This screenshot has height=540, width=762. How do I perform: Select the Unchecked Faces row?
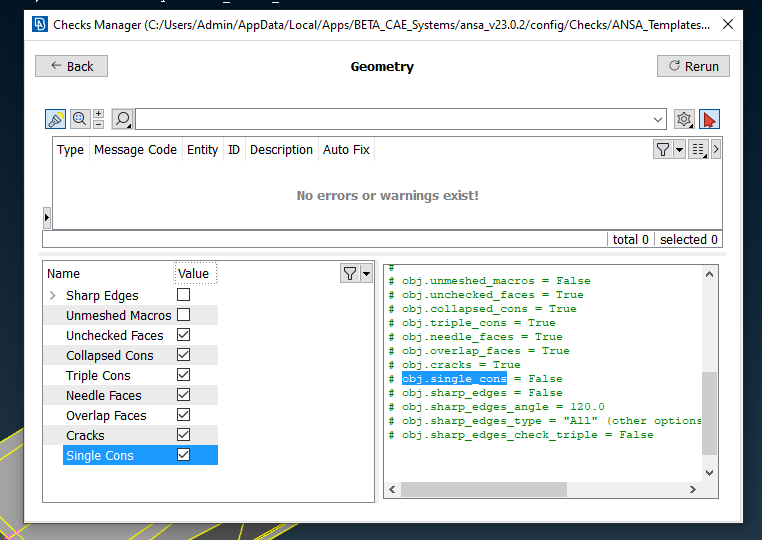[x=131, y=335]
